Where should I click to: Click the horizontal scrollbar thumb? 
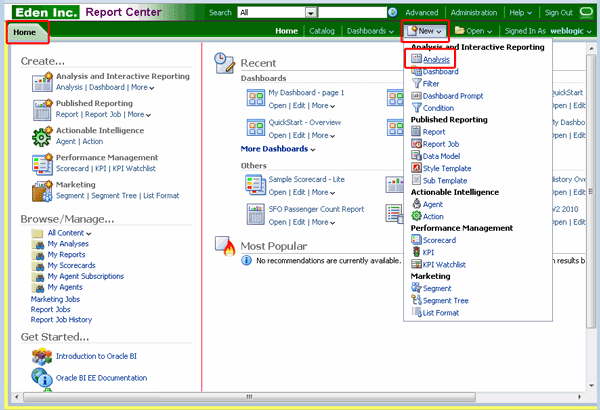pos(249,397)
